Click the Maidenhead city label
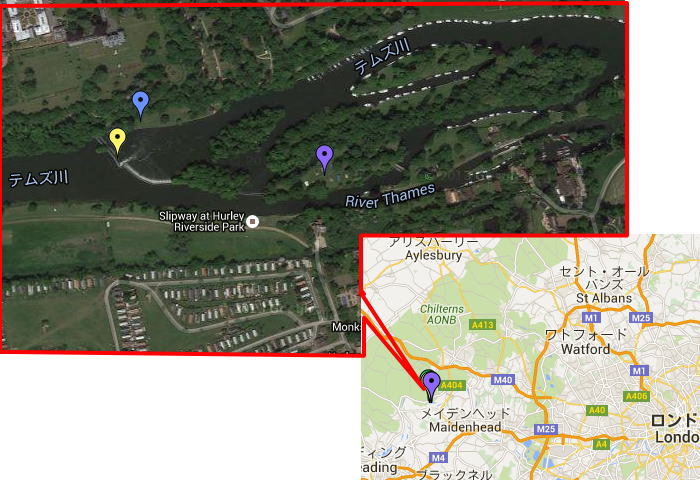This screenshot has height=480, width=700. (x=465, y=427)
